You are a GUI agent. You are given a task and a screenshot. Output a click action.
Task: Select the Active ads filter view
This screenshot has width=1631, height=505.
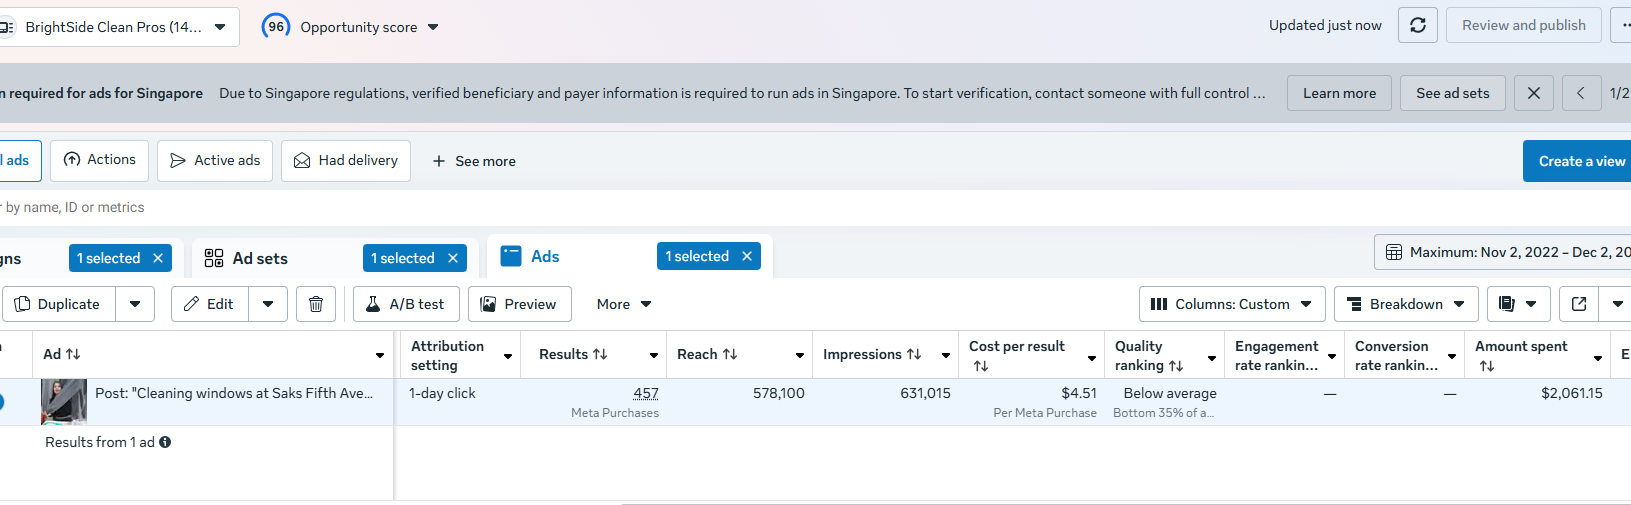point(215,161)
